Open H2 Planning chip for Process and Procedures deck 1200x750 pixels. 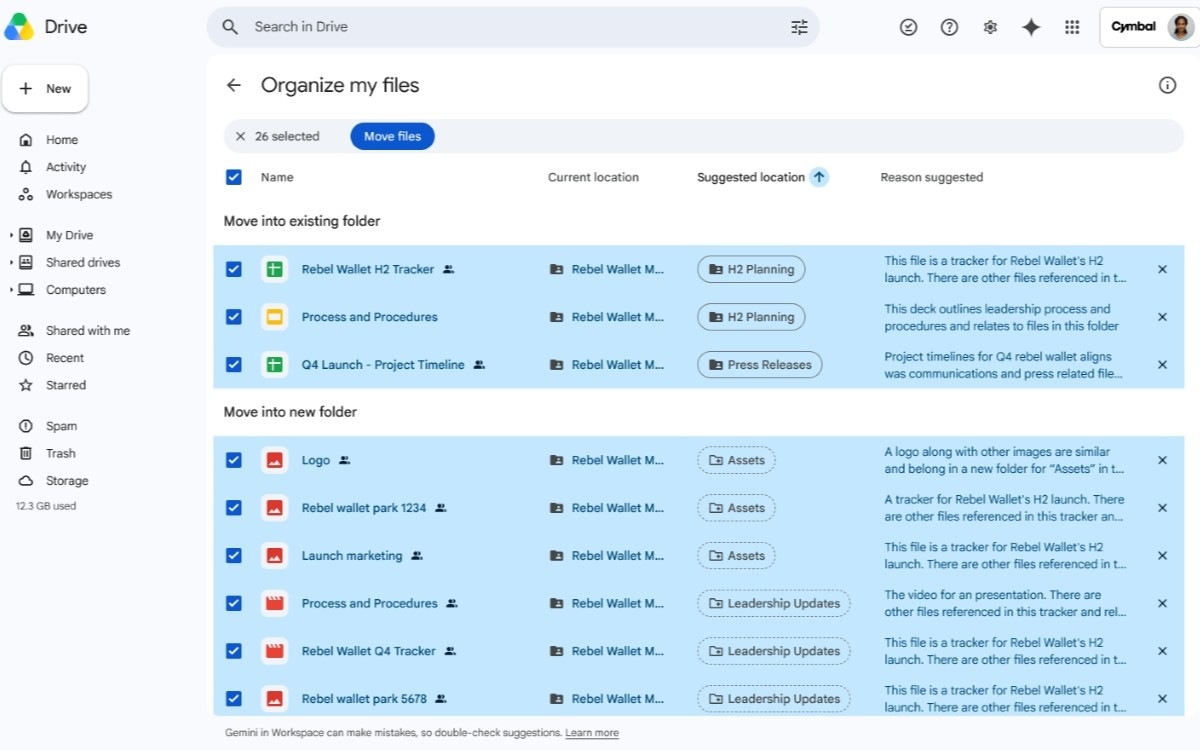coord(751,317)
